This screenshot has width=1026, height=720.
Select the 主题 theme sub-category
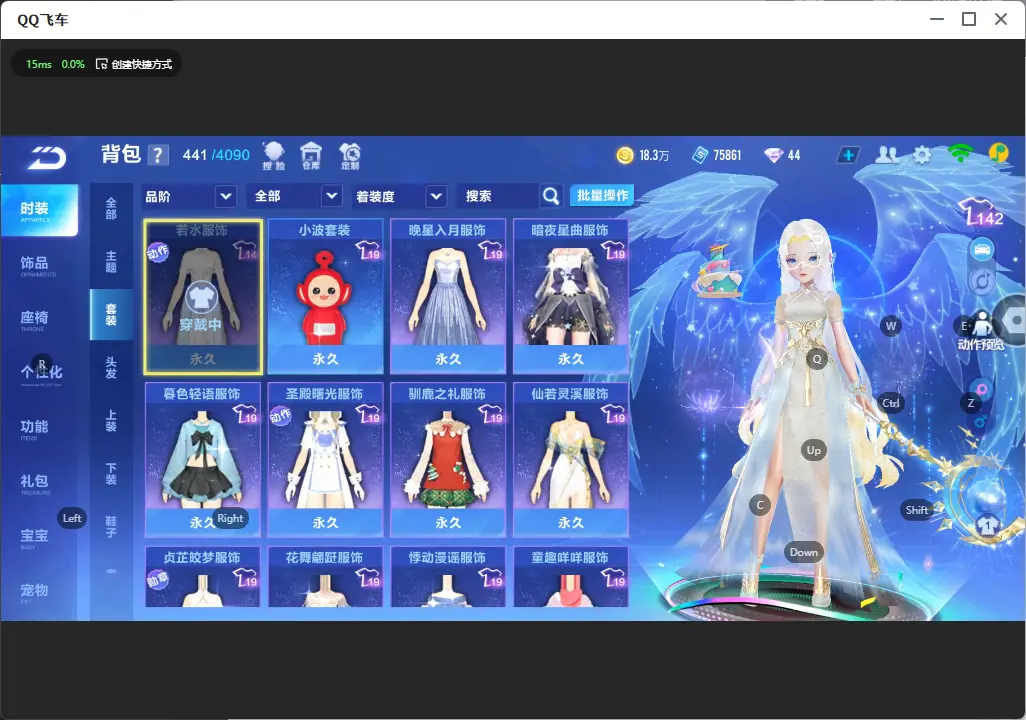111,262
